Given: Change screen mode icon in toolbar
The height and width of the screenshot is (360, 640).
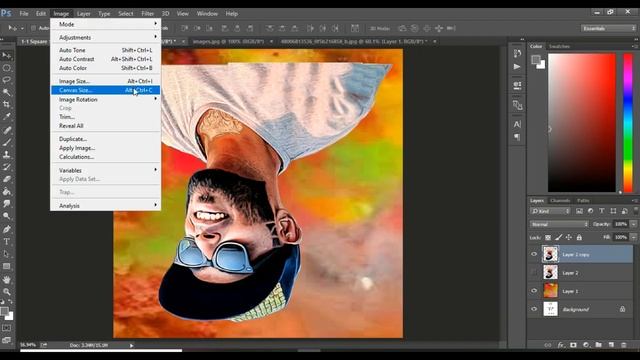Looking at the screenshot, I should [x=7, y=340].
